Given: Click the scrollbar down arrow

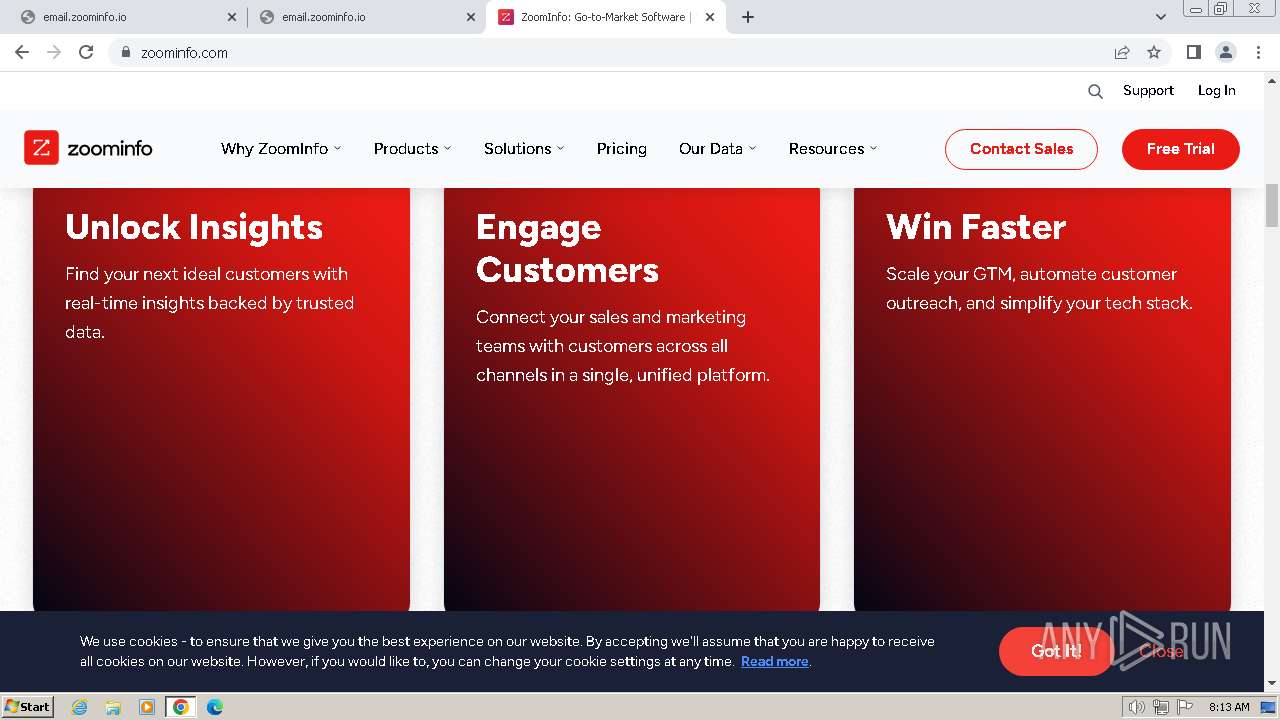Looking at the screenshot, I should click(1272, 684).
